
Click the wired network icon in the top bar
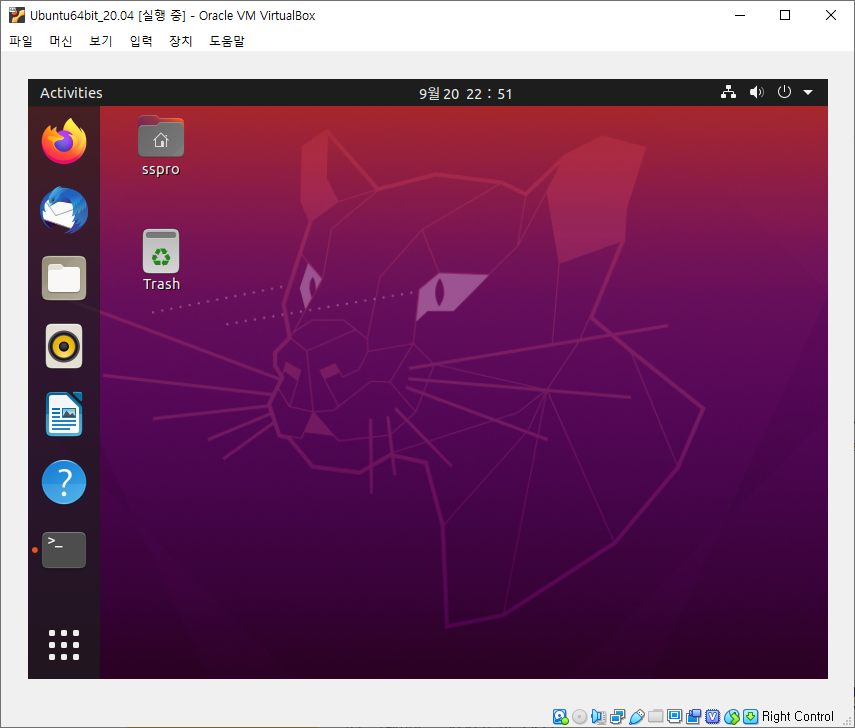point(728,92)
